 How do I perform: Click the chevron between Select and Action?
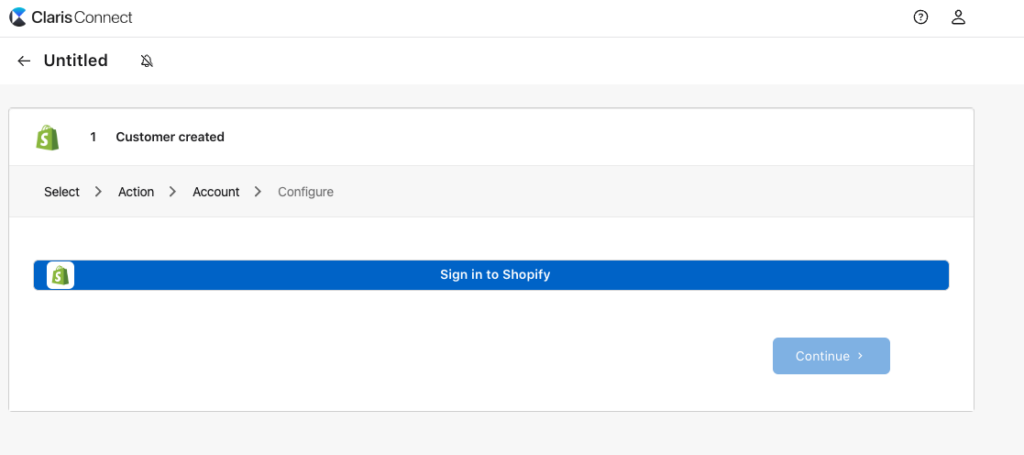[99, 192]
